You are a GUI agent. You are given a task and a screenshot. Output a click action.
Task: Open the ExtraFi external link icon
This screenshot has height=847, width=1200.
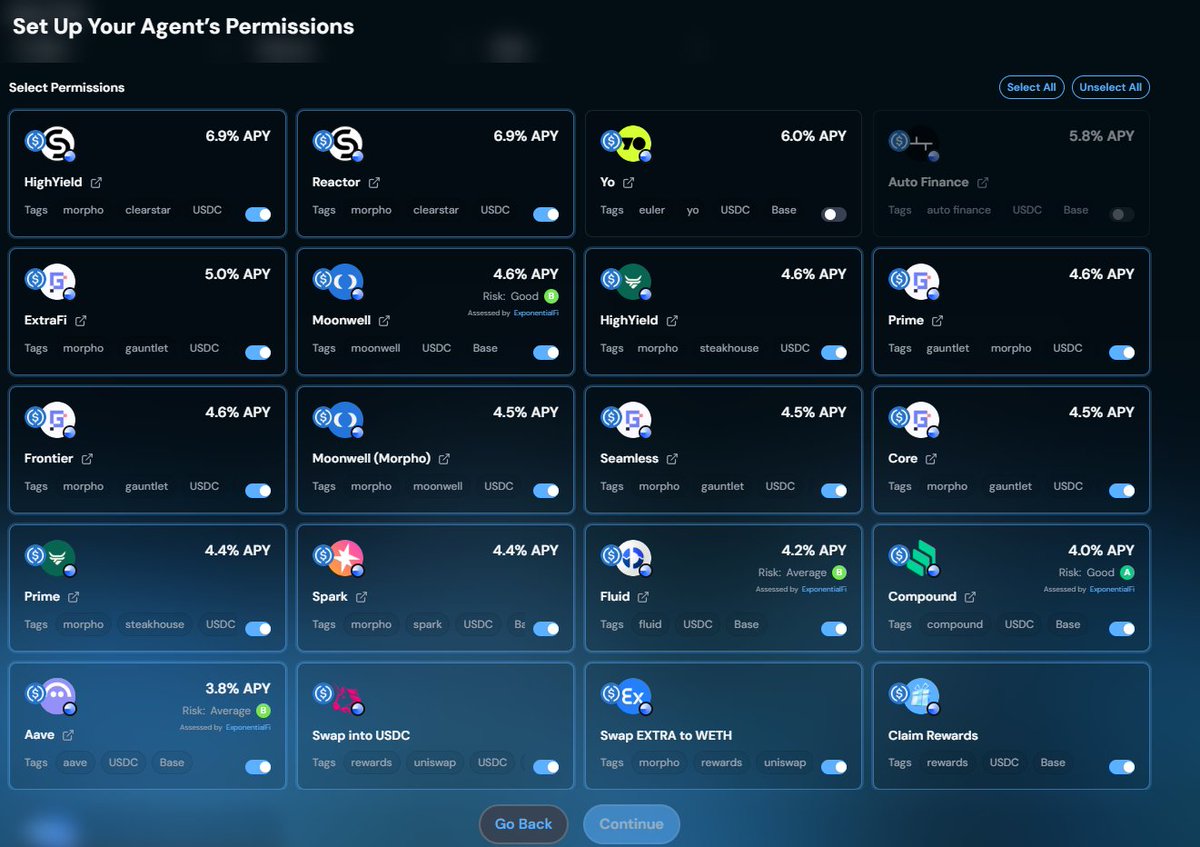click(81, 321)
